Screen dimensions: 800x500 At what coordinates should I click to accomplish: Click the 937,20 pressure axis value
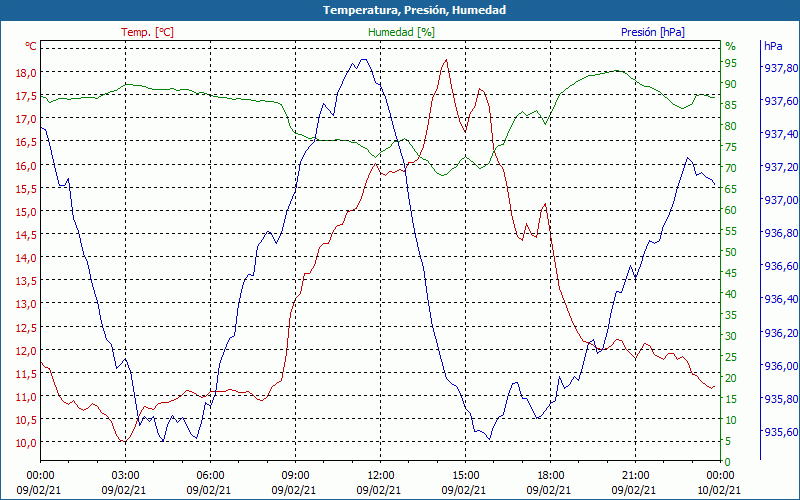coord(781,167)
